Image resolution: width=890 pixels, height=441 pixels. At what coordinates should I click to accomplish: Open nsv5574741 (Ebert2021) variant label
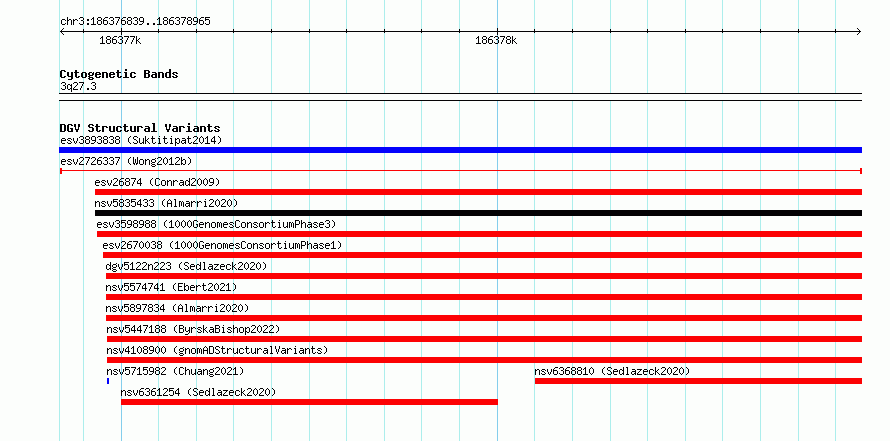[x=171, y=287]
